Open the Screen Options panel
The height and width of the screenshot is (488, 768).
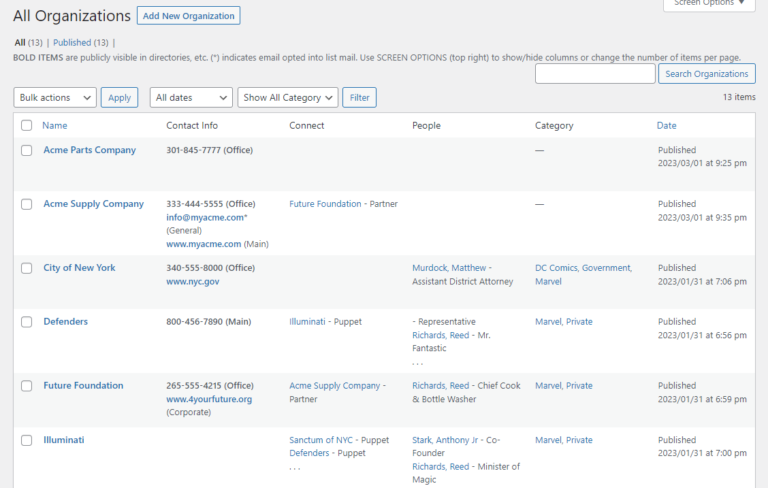tap(708, 4)
